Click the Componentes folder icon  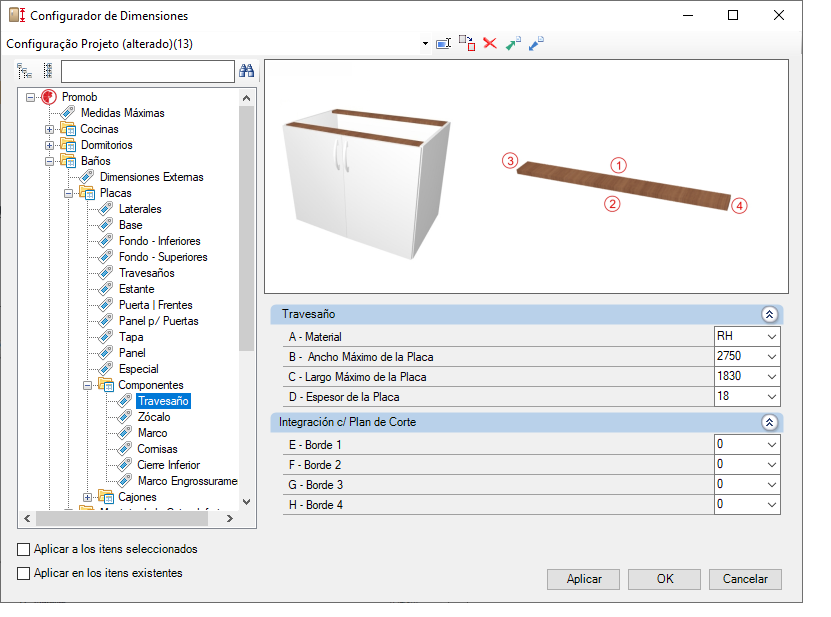click(x=106, y=385)
